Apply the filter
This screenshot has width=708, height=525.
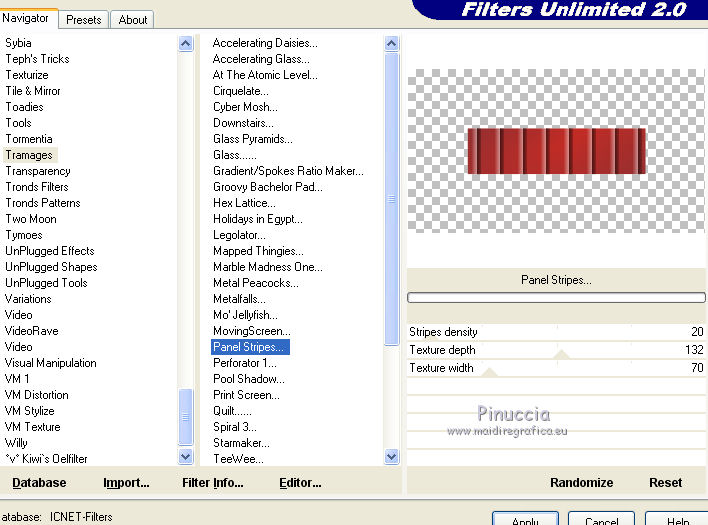tap(525, 519)
